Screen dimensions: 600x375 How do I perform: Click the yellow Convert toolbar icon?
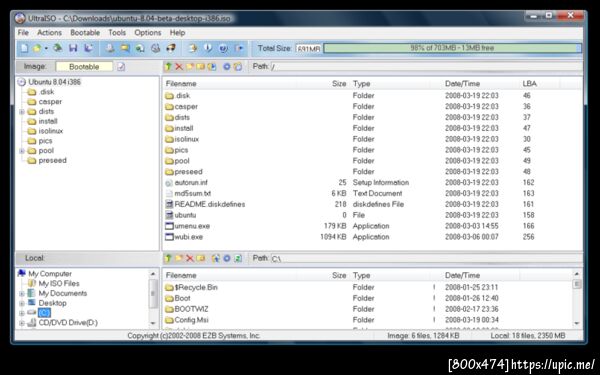[x=125, y=48]
